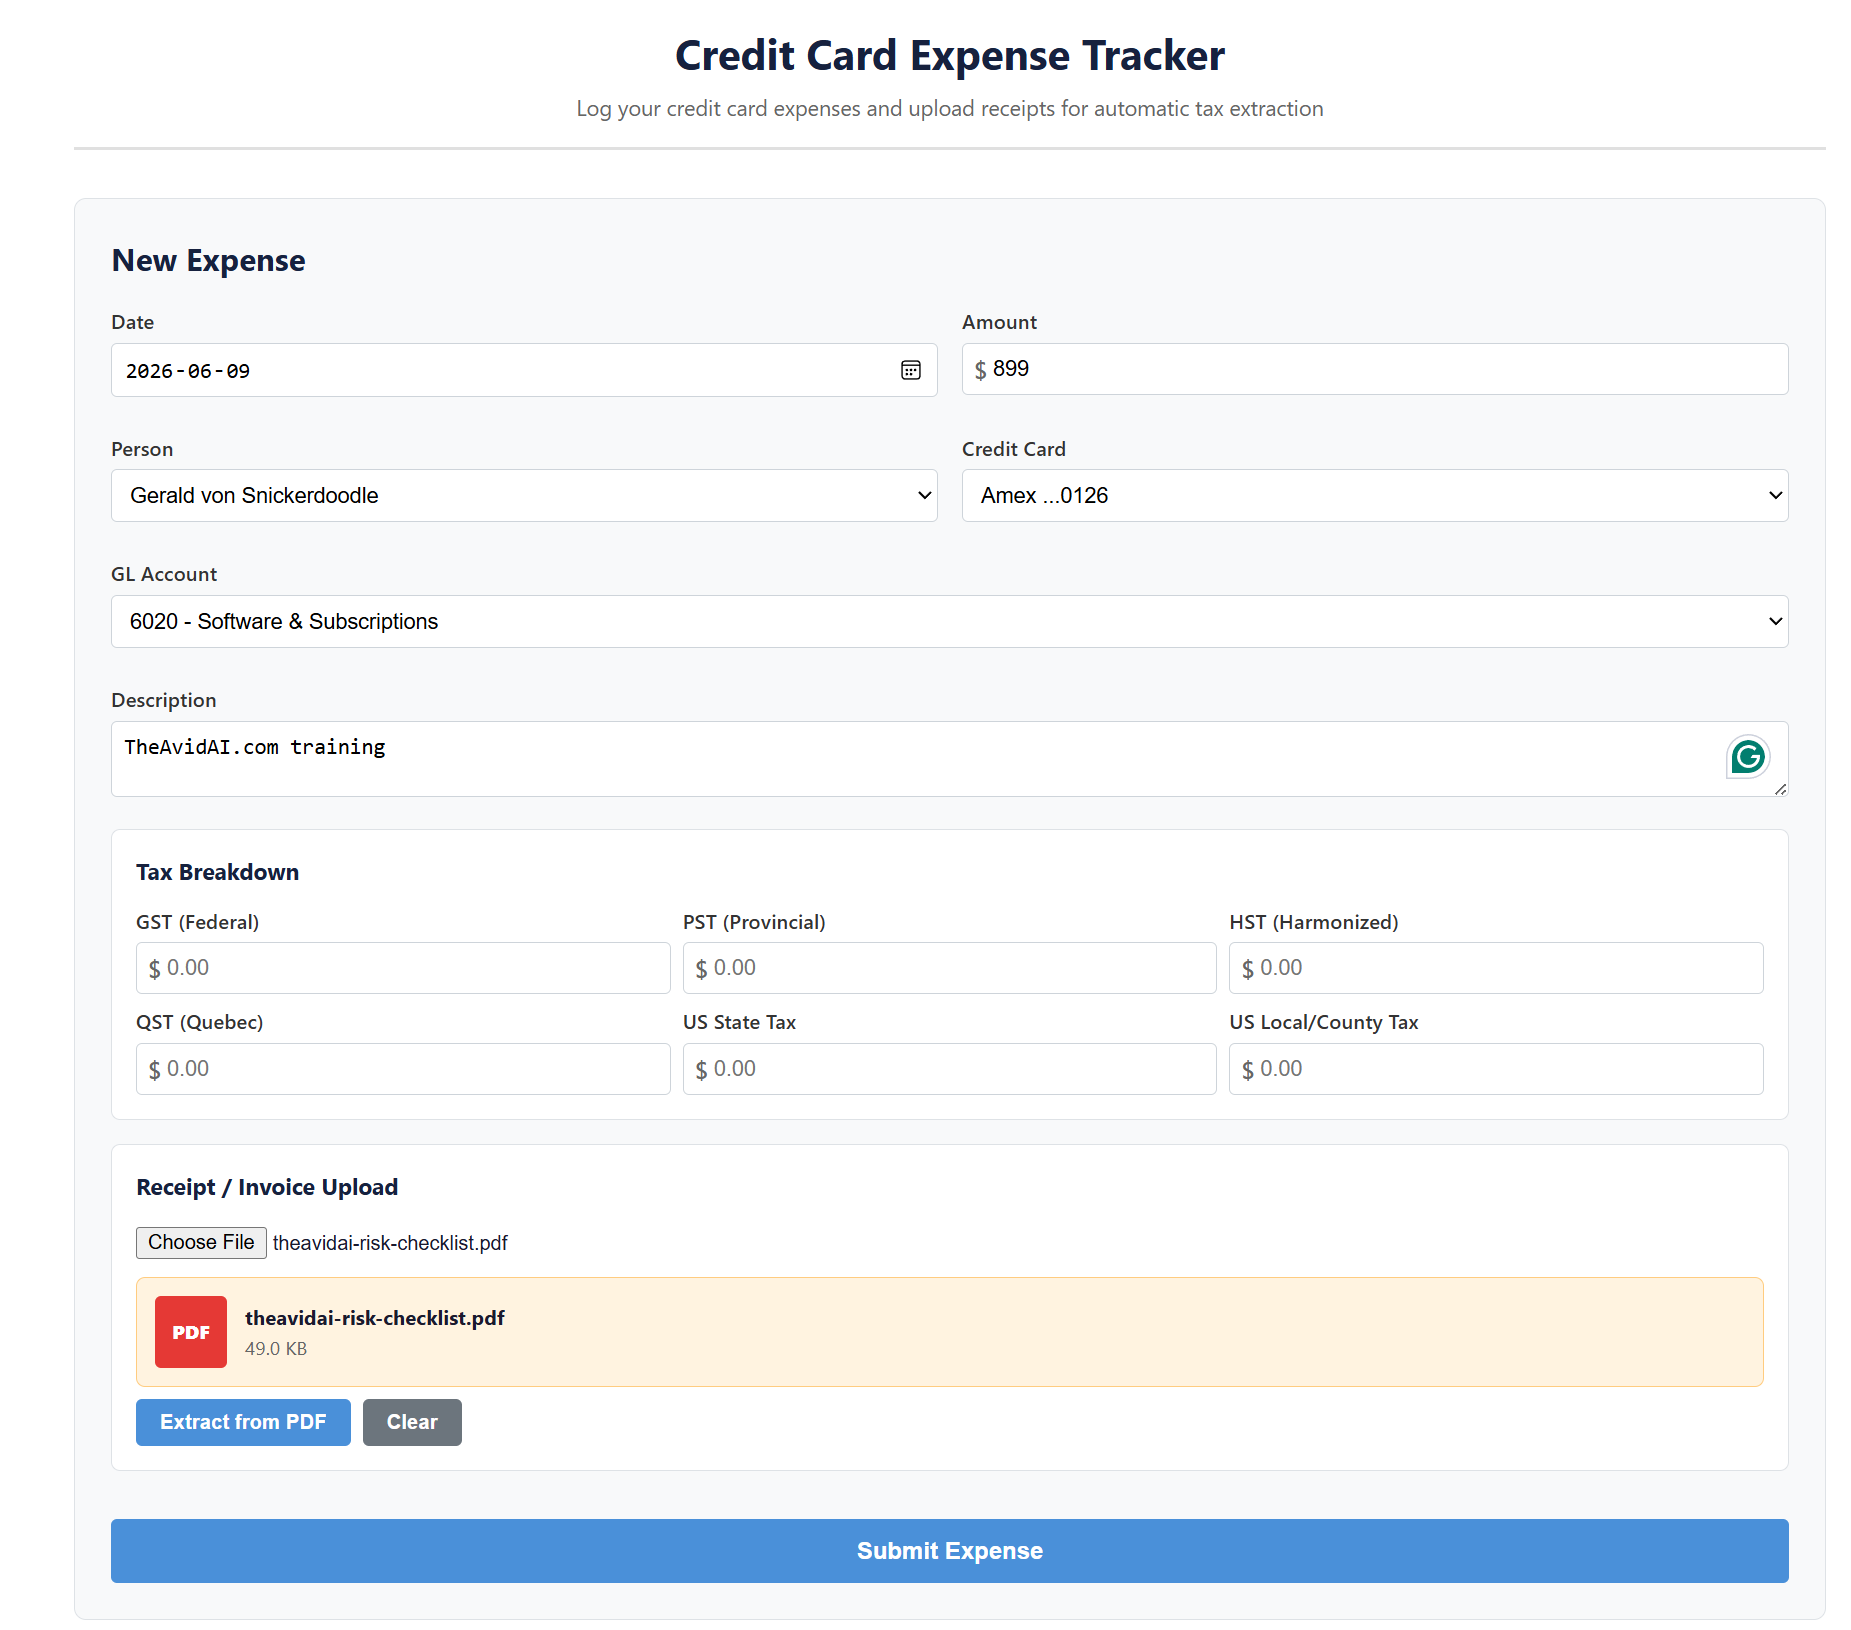Submit the expense
Screen dimensions: 1851x1630
pyautogui.click(x=950, y=1551)
